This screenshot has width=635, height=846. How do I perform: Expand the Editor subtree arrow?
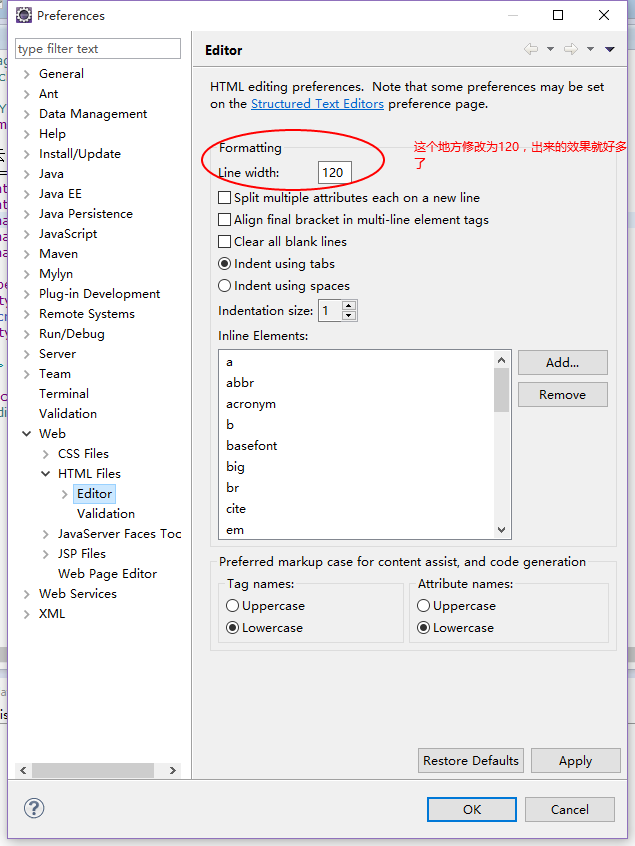[x=65, y=494]
